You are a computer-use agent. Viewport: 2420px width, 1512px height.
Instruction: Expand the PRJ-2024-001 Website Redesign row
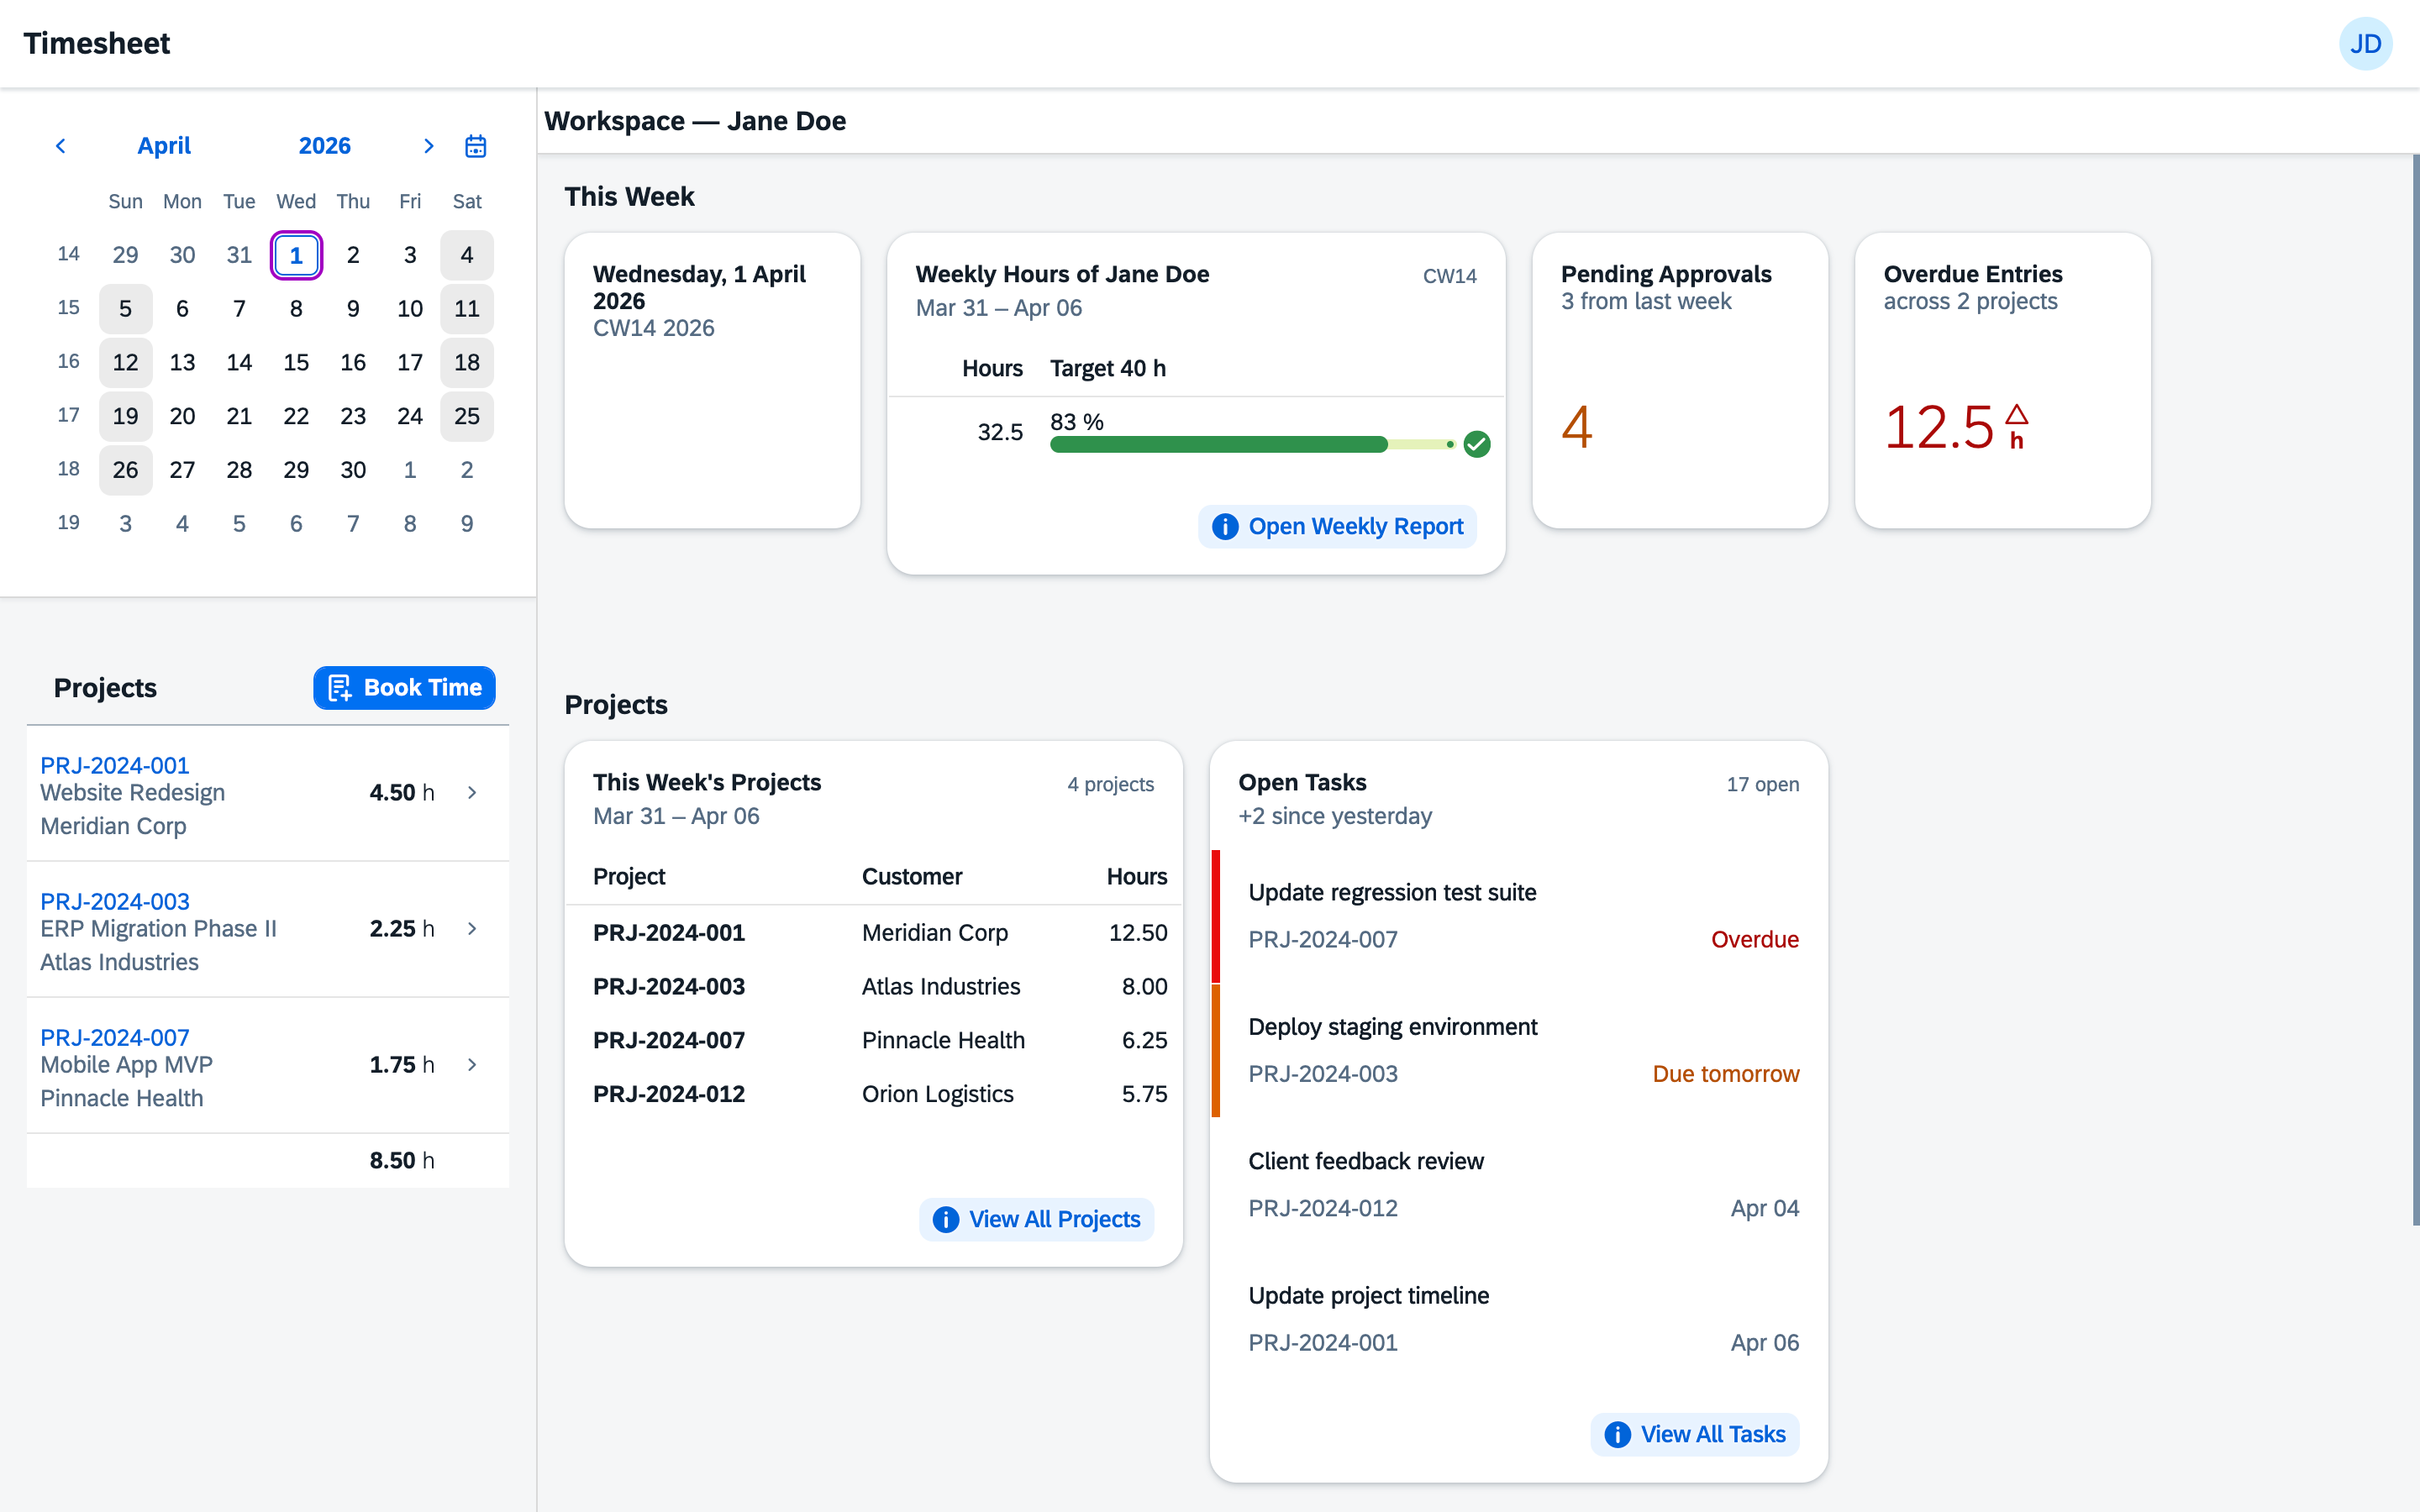[472, 792]
